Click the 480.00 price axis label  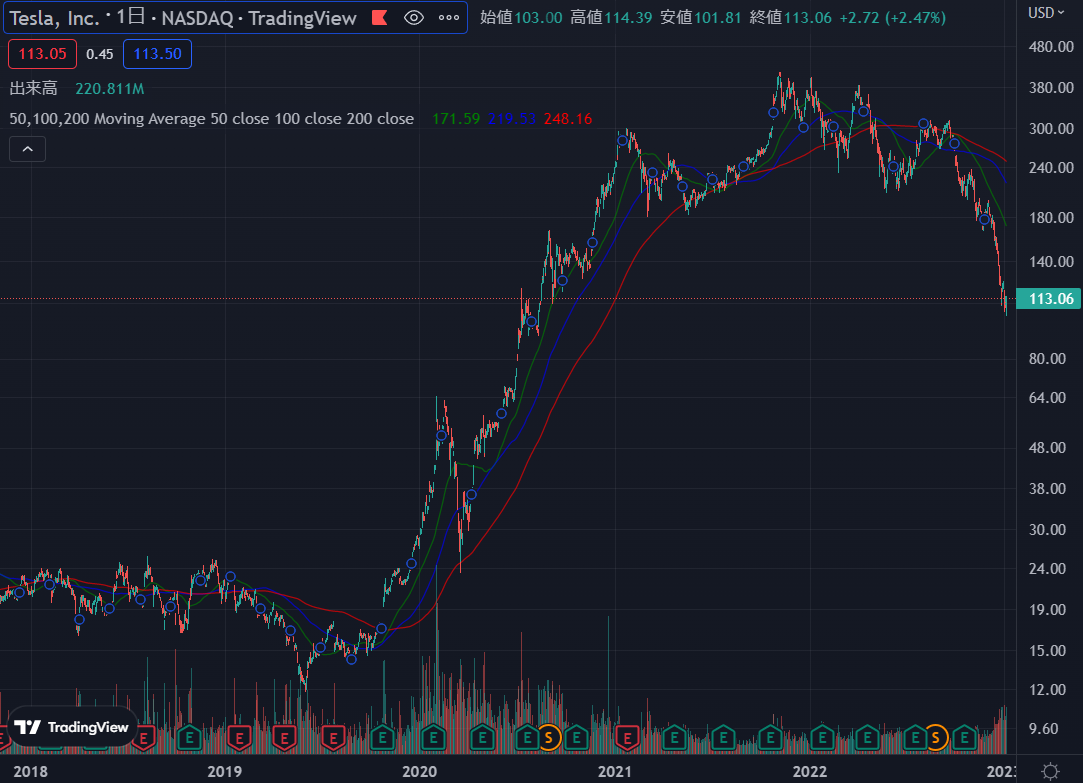tap(1051, 47)
